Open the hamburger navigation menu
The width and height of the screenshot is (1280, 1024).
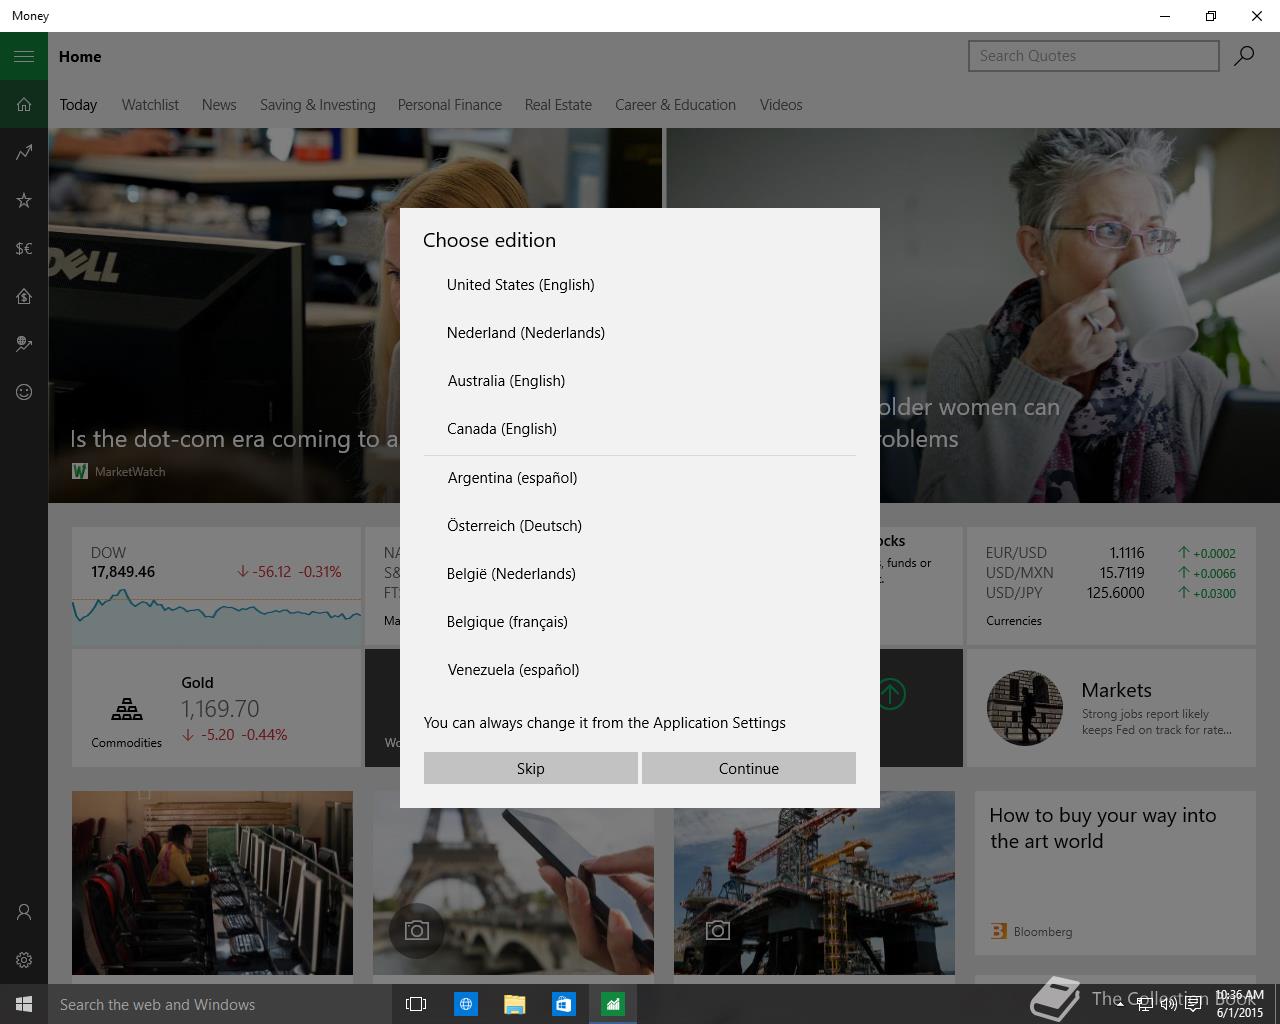tap(24, 56)
